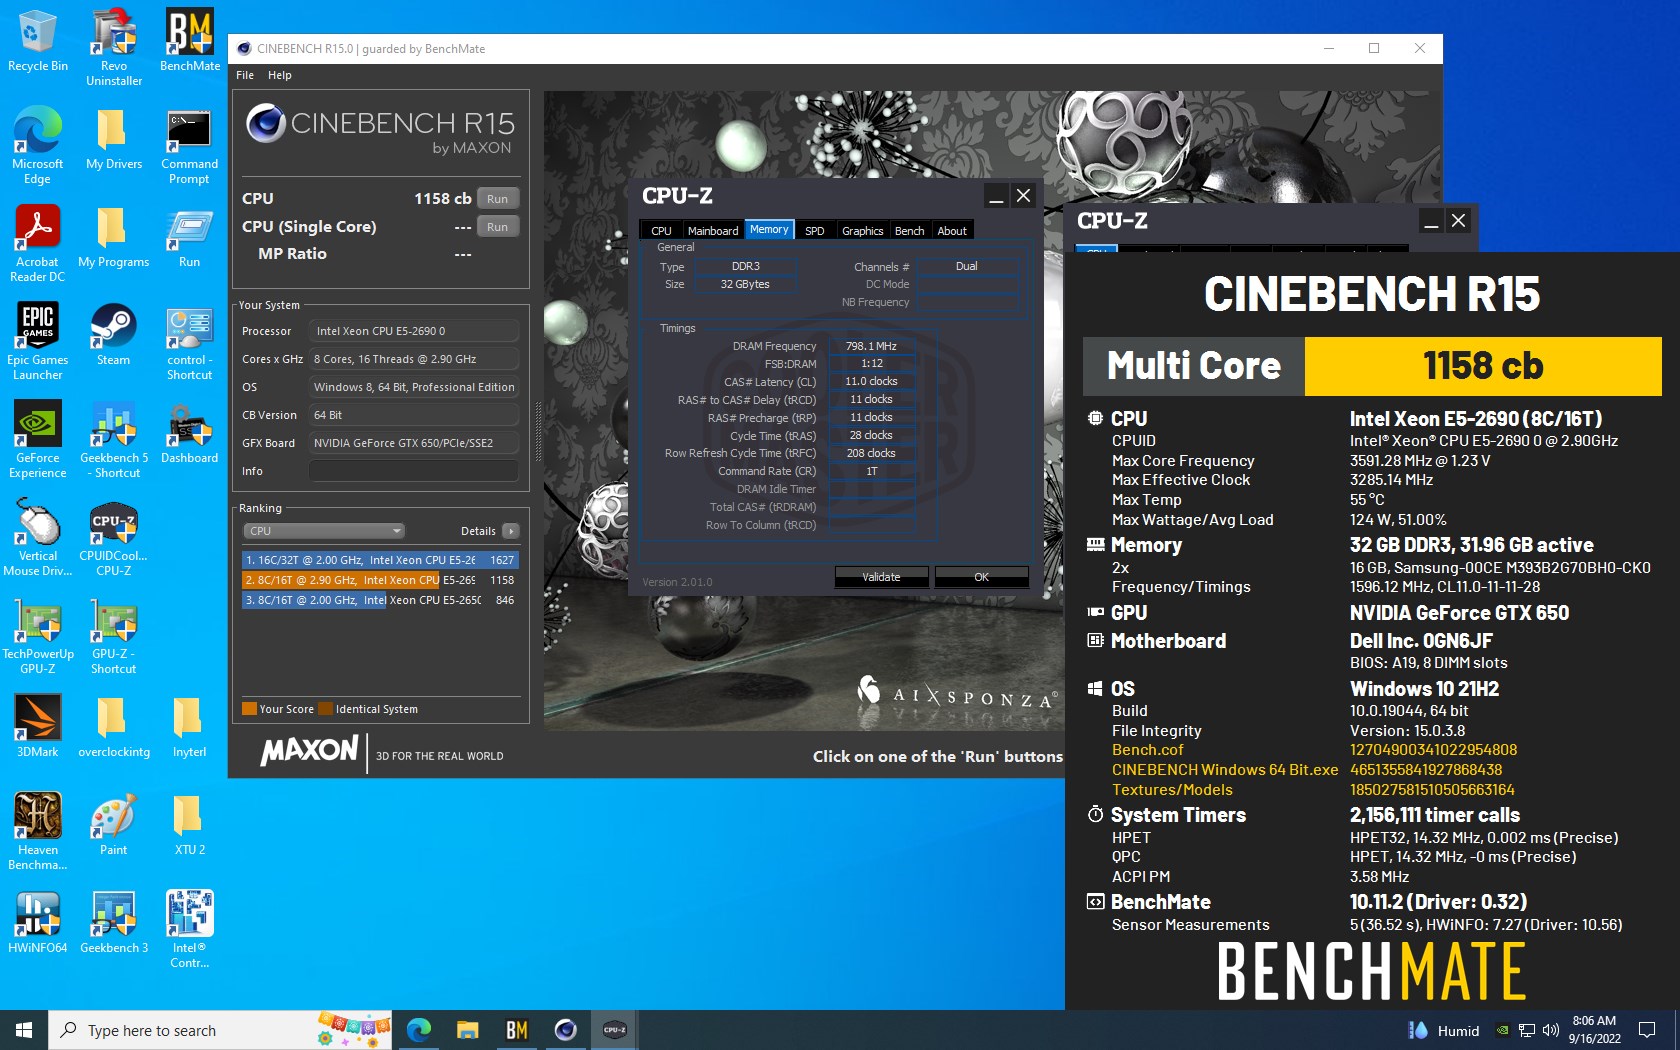Open XTU 2 folder icon
Screen dimensions: 1680x1050
[x=190, y=825]
